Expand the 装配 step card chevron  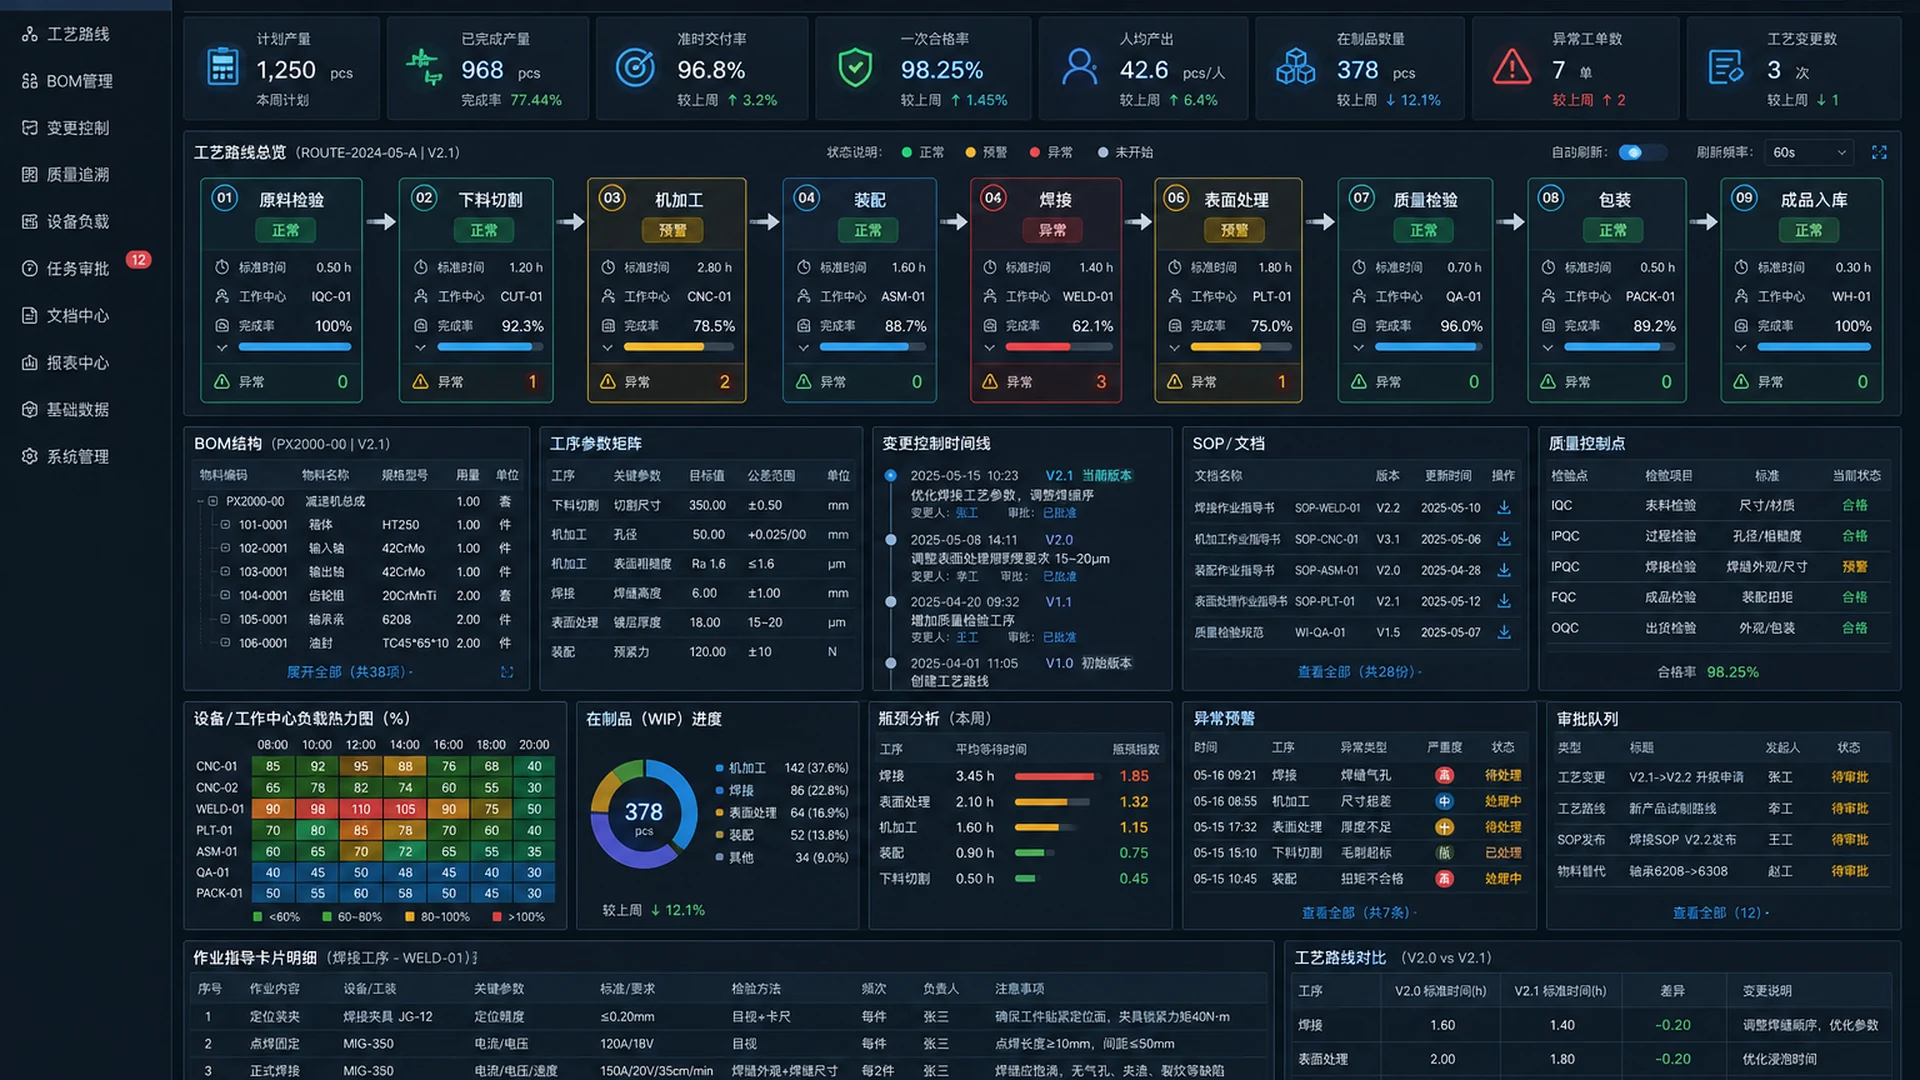point(803,348)
